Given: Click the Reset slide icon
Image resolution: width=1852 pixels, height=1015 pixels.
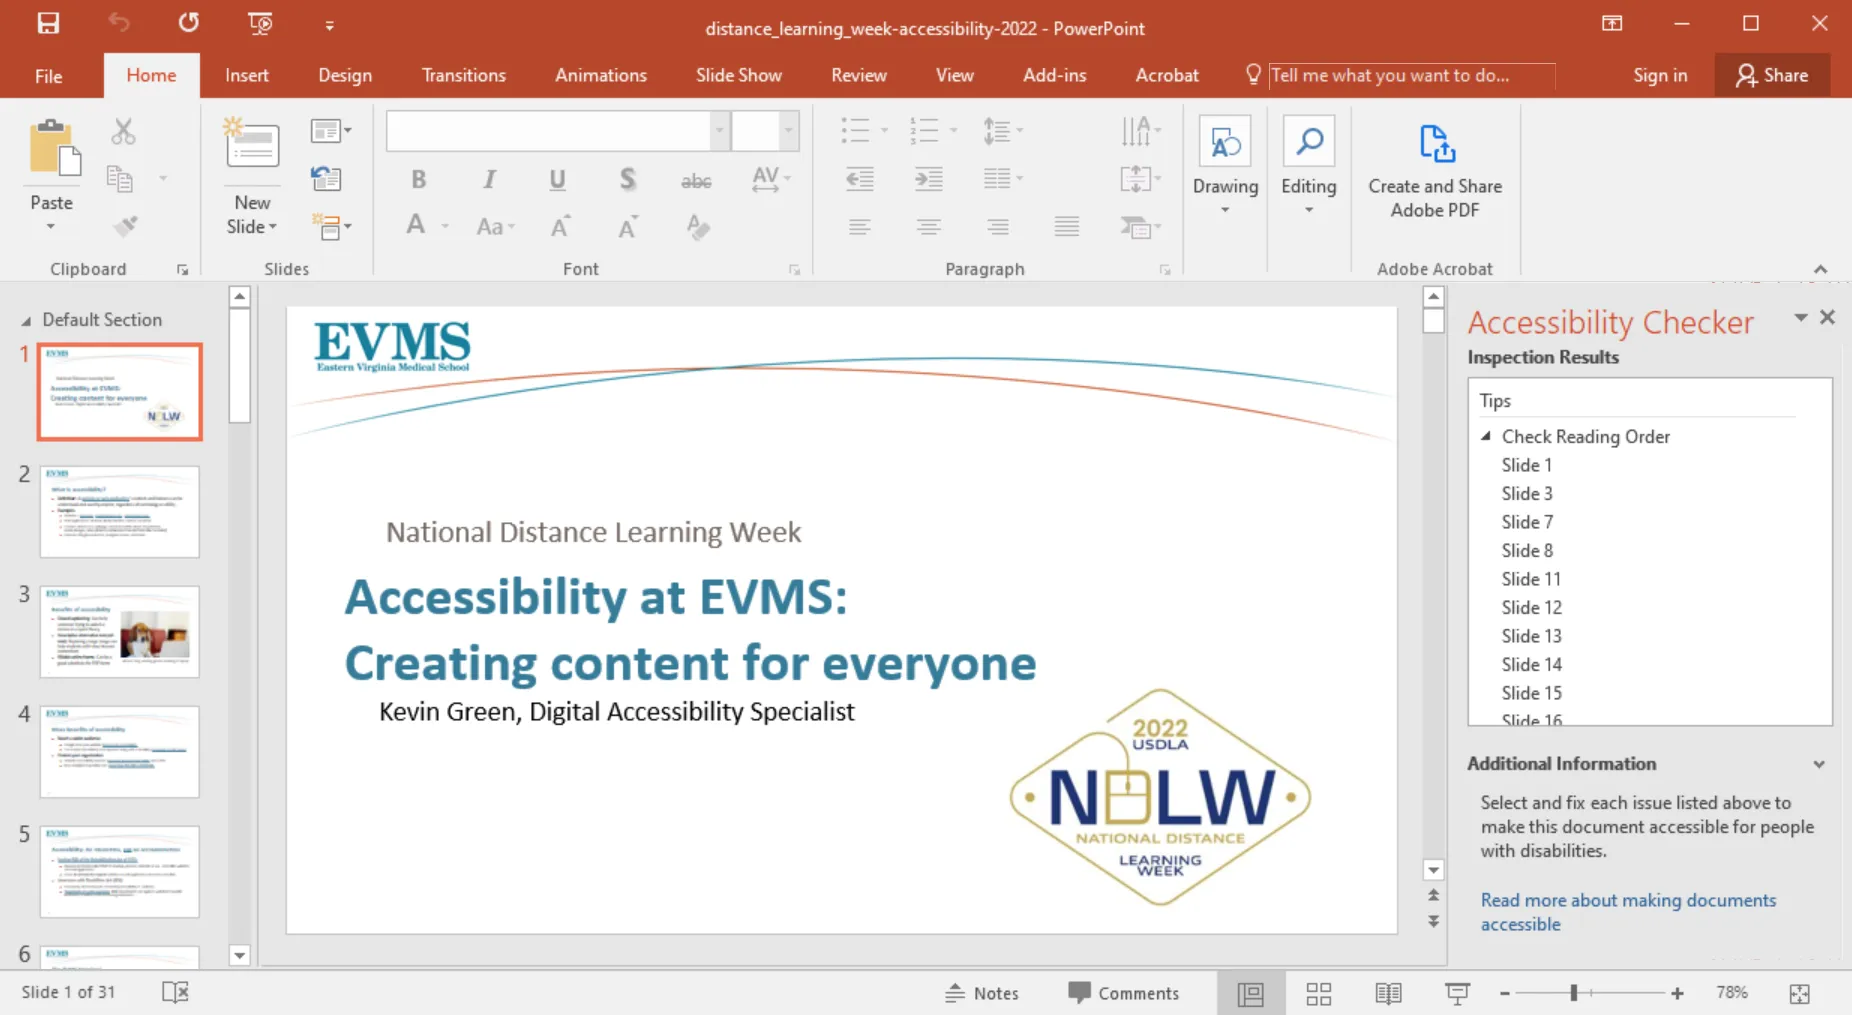Looking at the screenshot, I should pyautogui.click(x=326, y=179).
